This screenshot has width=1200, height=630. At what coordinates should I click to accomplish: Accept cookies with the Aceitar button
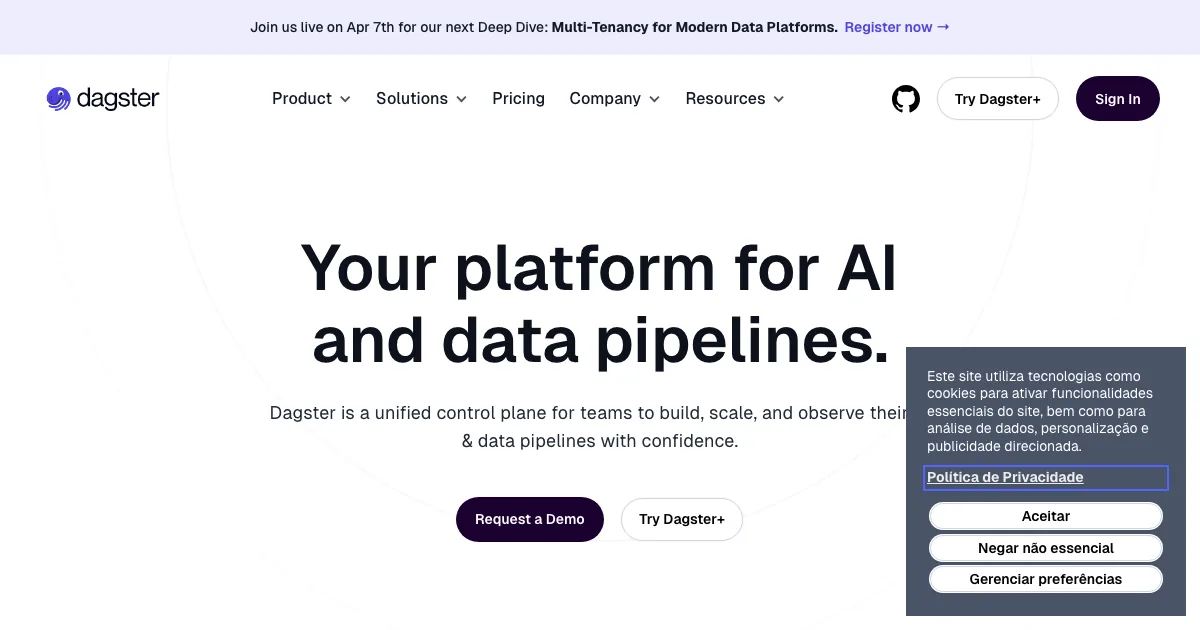point(1046,516)
